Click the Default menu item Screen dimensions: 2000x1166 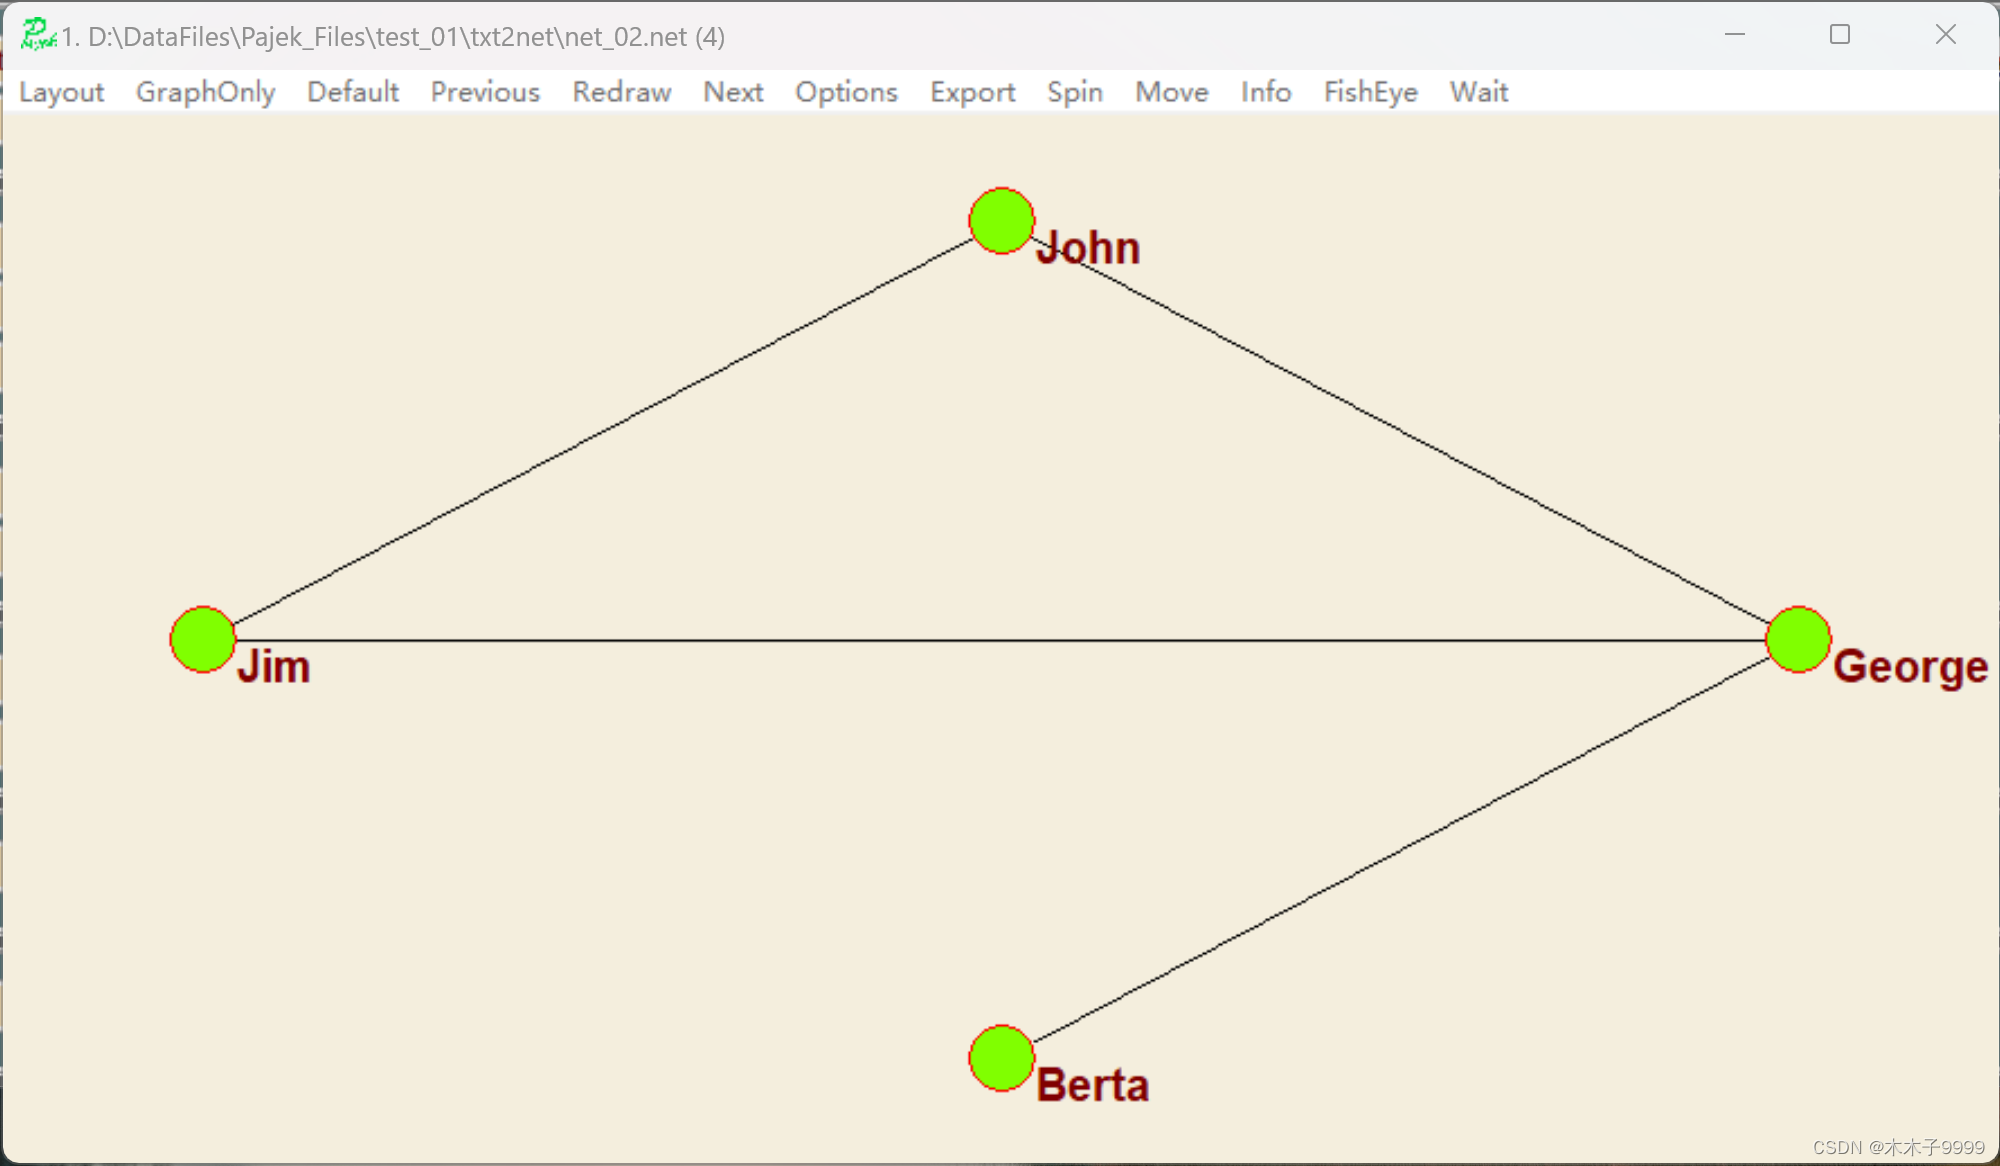coord(352,92)
